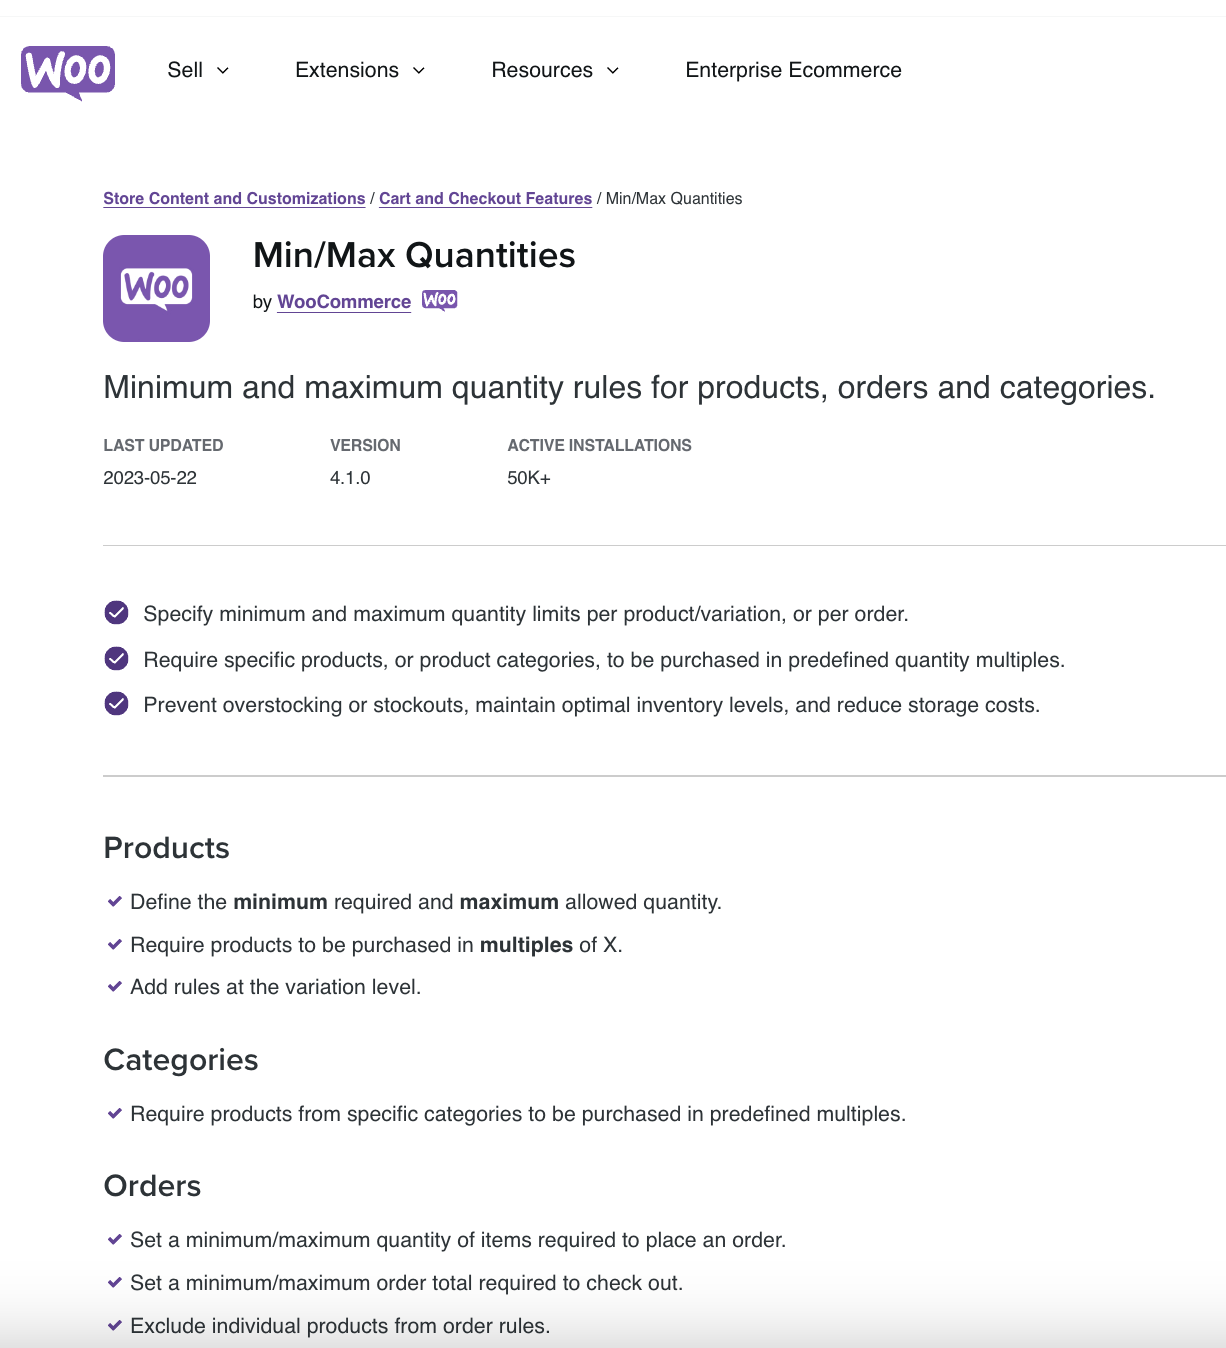Open Cart and Checkout Features breadcrumb
Viewport: 1226px width, 1348px height.
point(485,198)
